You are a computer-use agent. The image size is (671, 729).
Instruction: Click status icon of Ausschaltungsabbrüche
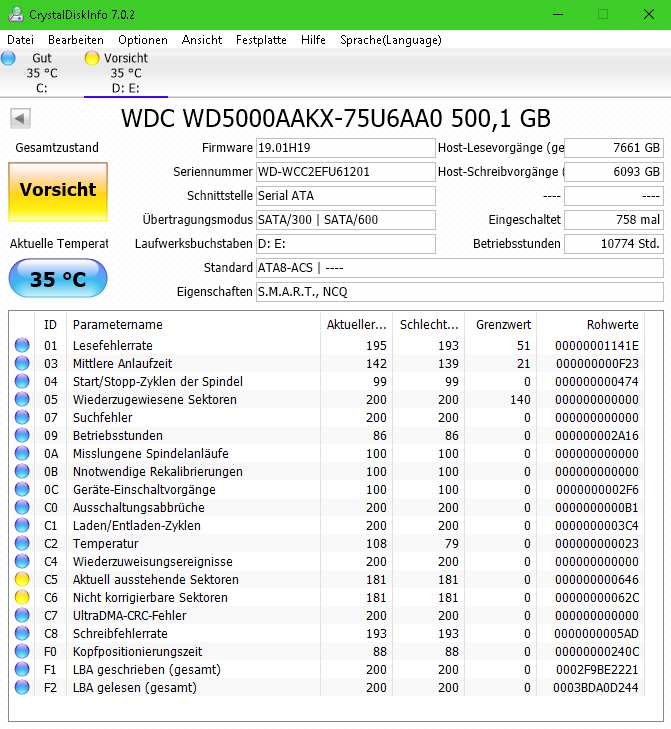(x=22, y=507)
